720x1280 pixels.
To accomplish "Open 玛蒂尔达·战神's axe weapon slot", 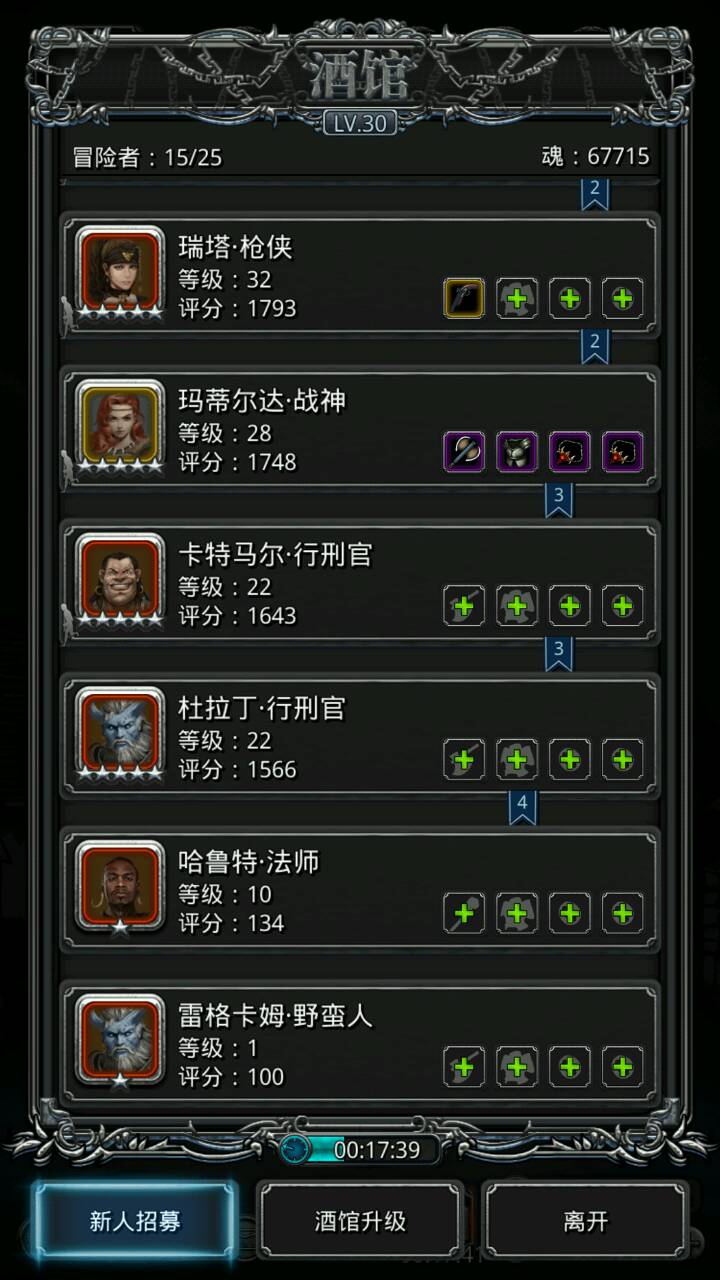I will (464, 452).
